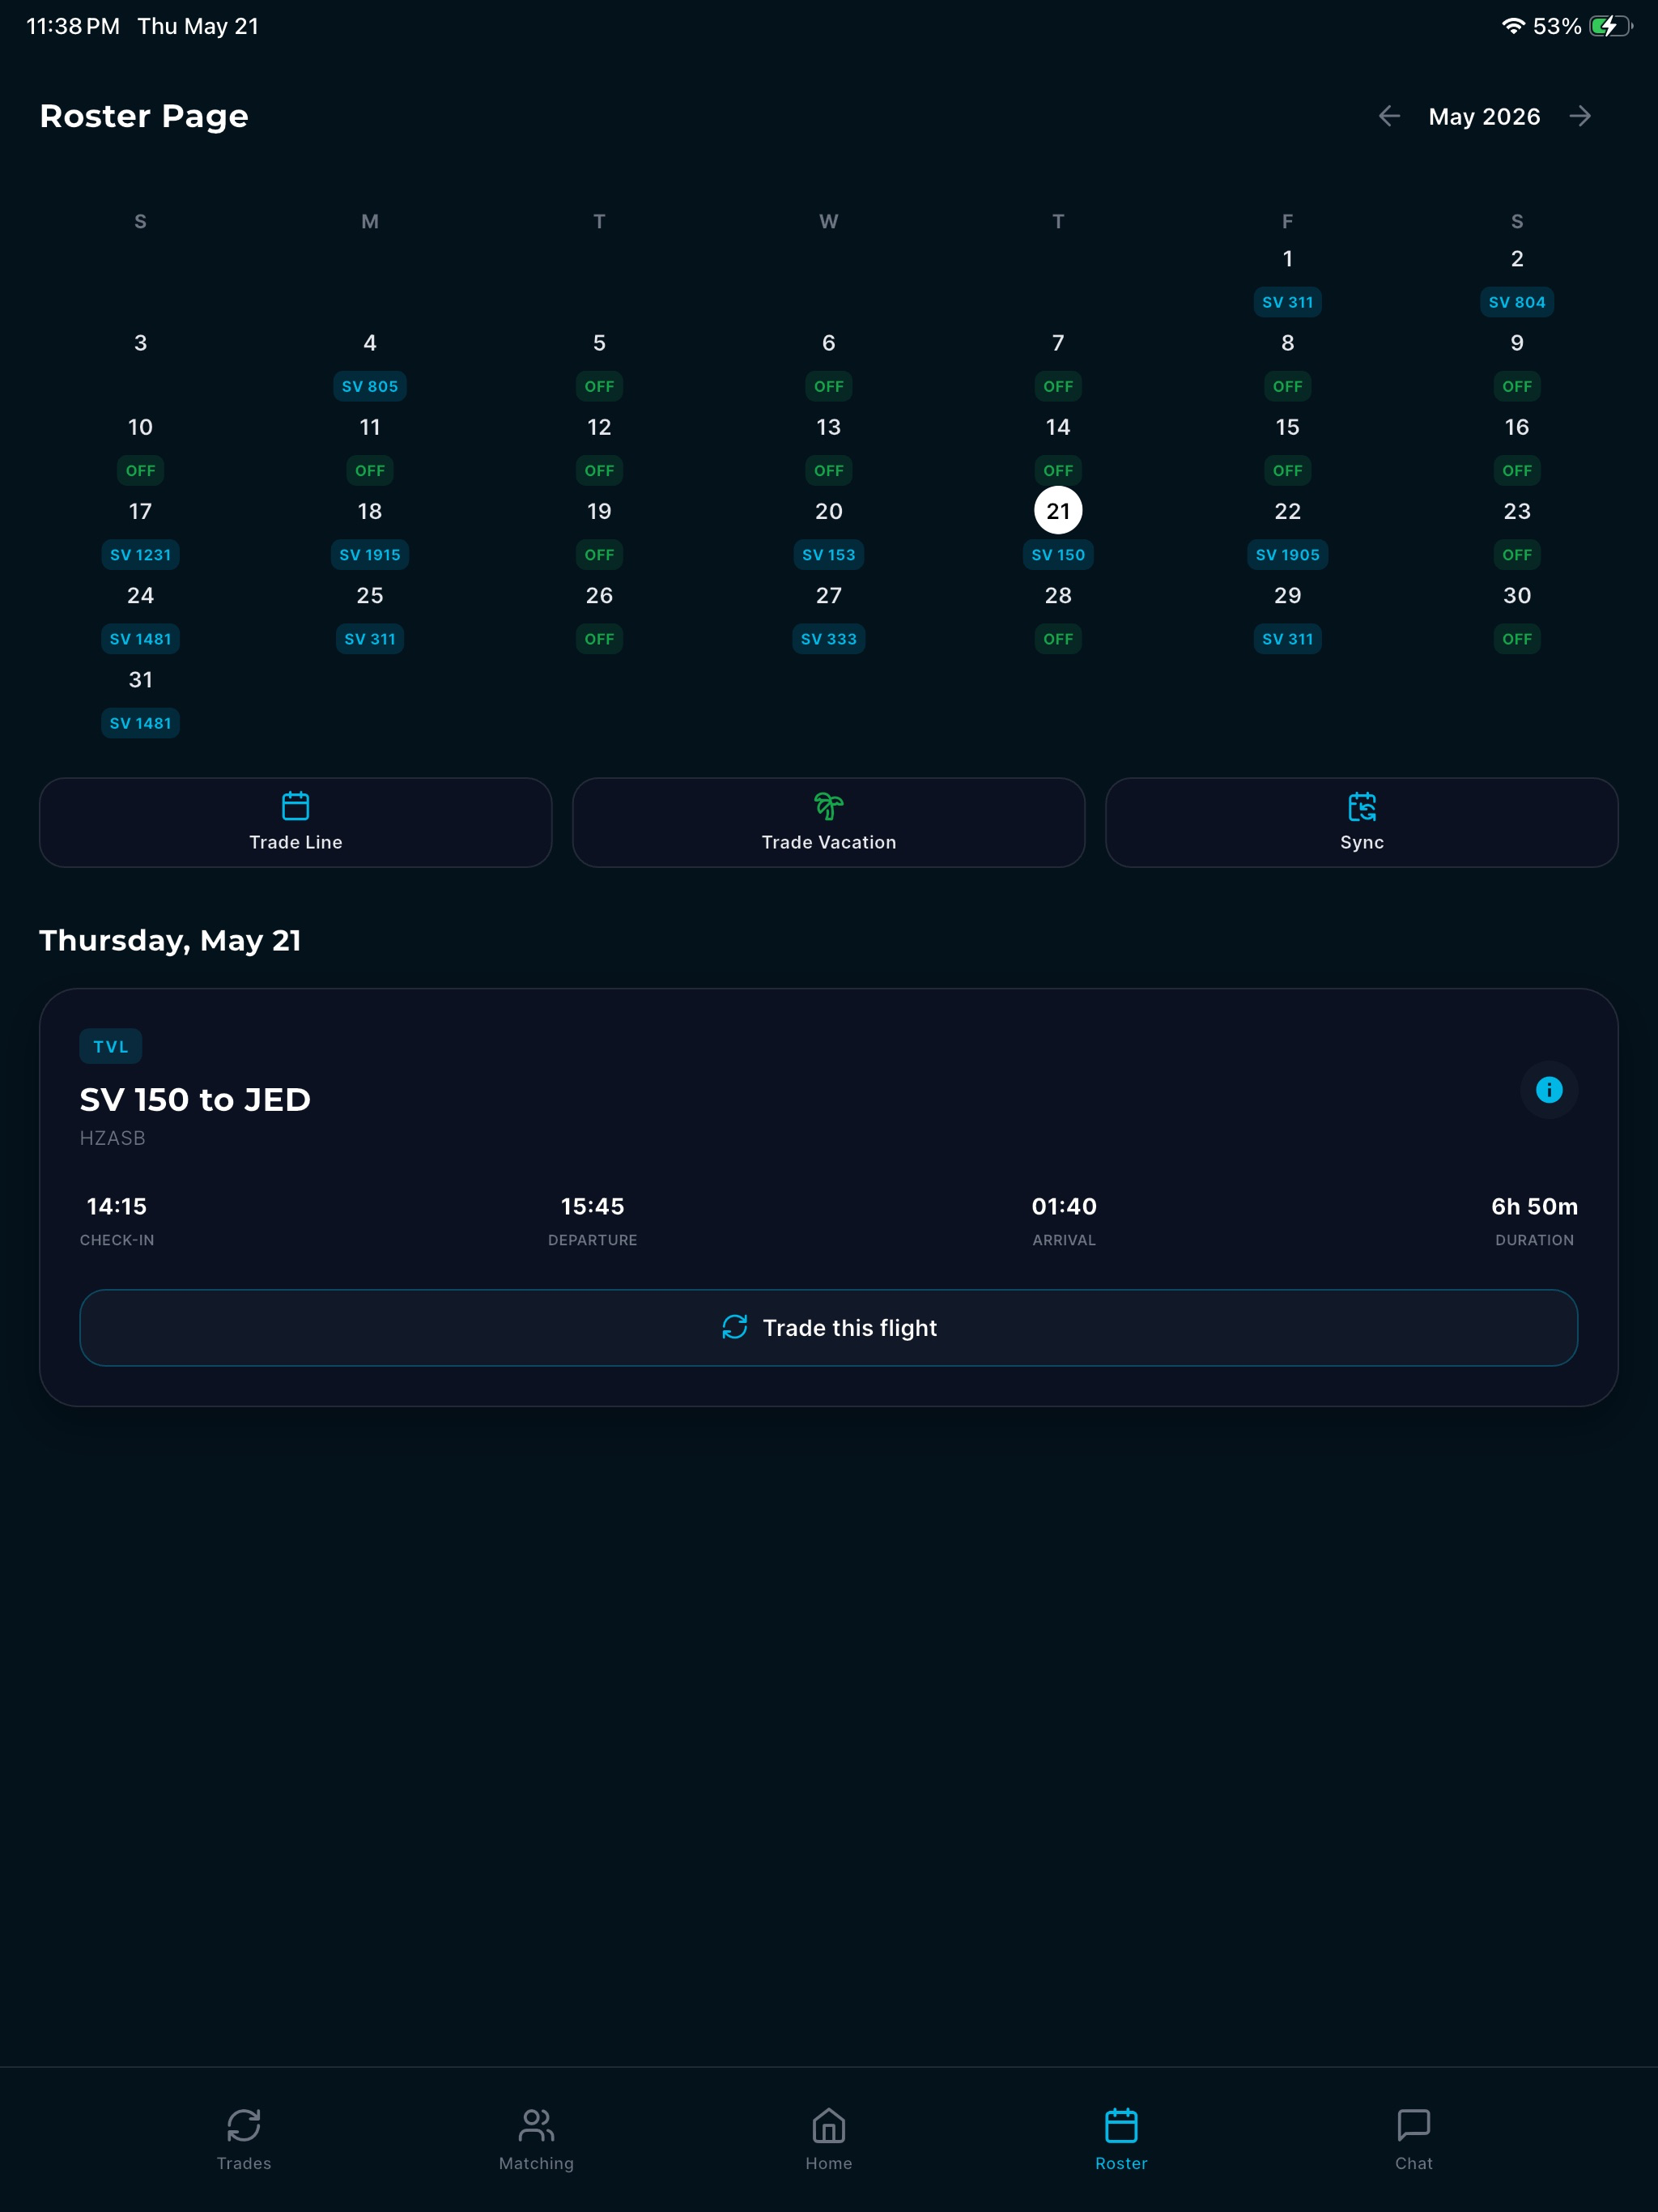
Task: Tap SV 333 flight badge
Action: 829,638
